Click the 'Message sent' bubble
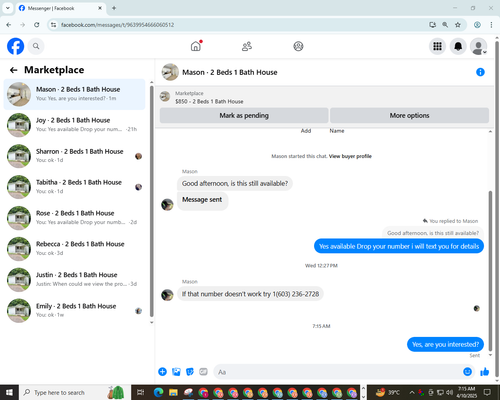This screenshot has width=500, height=400. pos(202,200)
